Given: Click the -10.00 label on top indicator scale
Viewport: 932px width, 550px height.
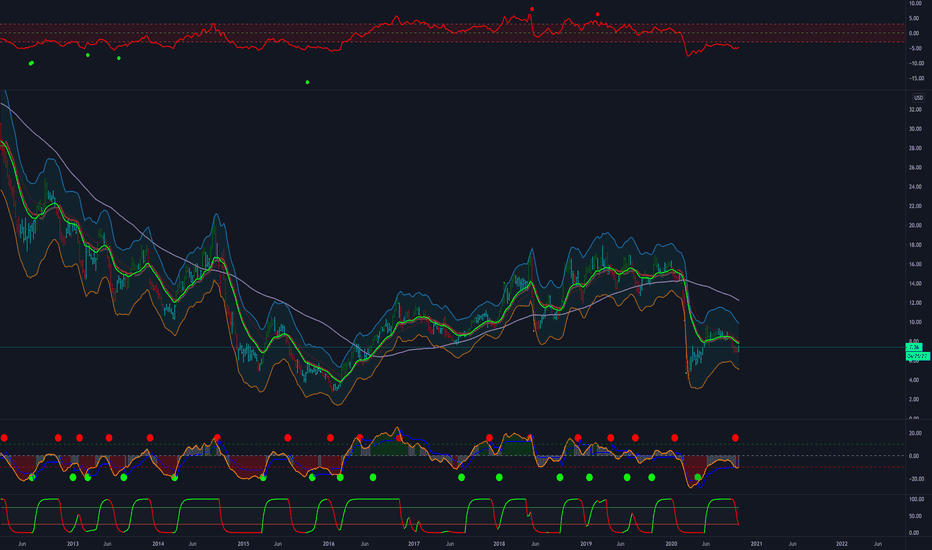Looking at the screenshot, I should (915, 64).
